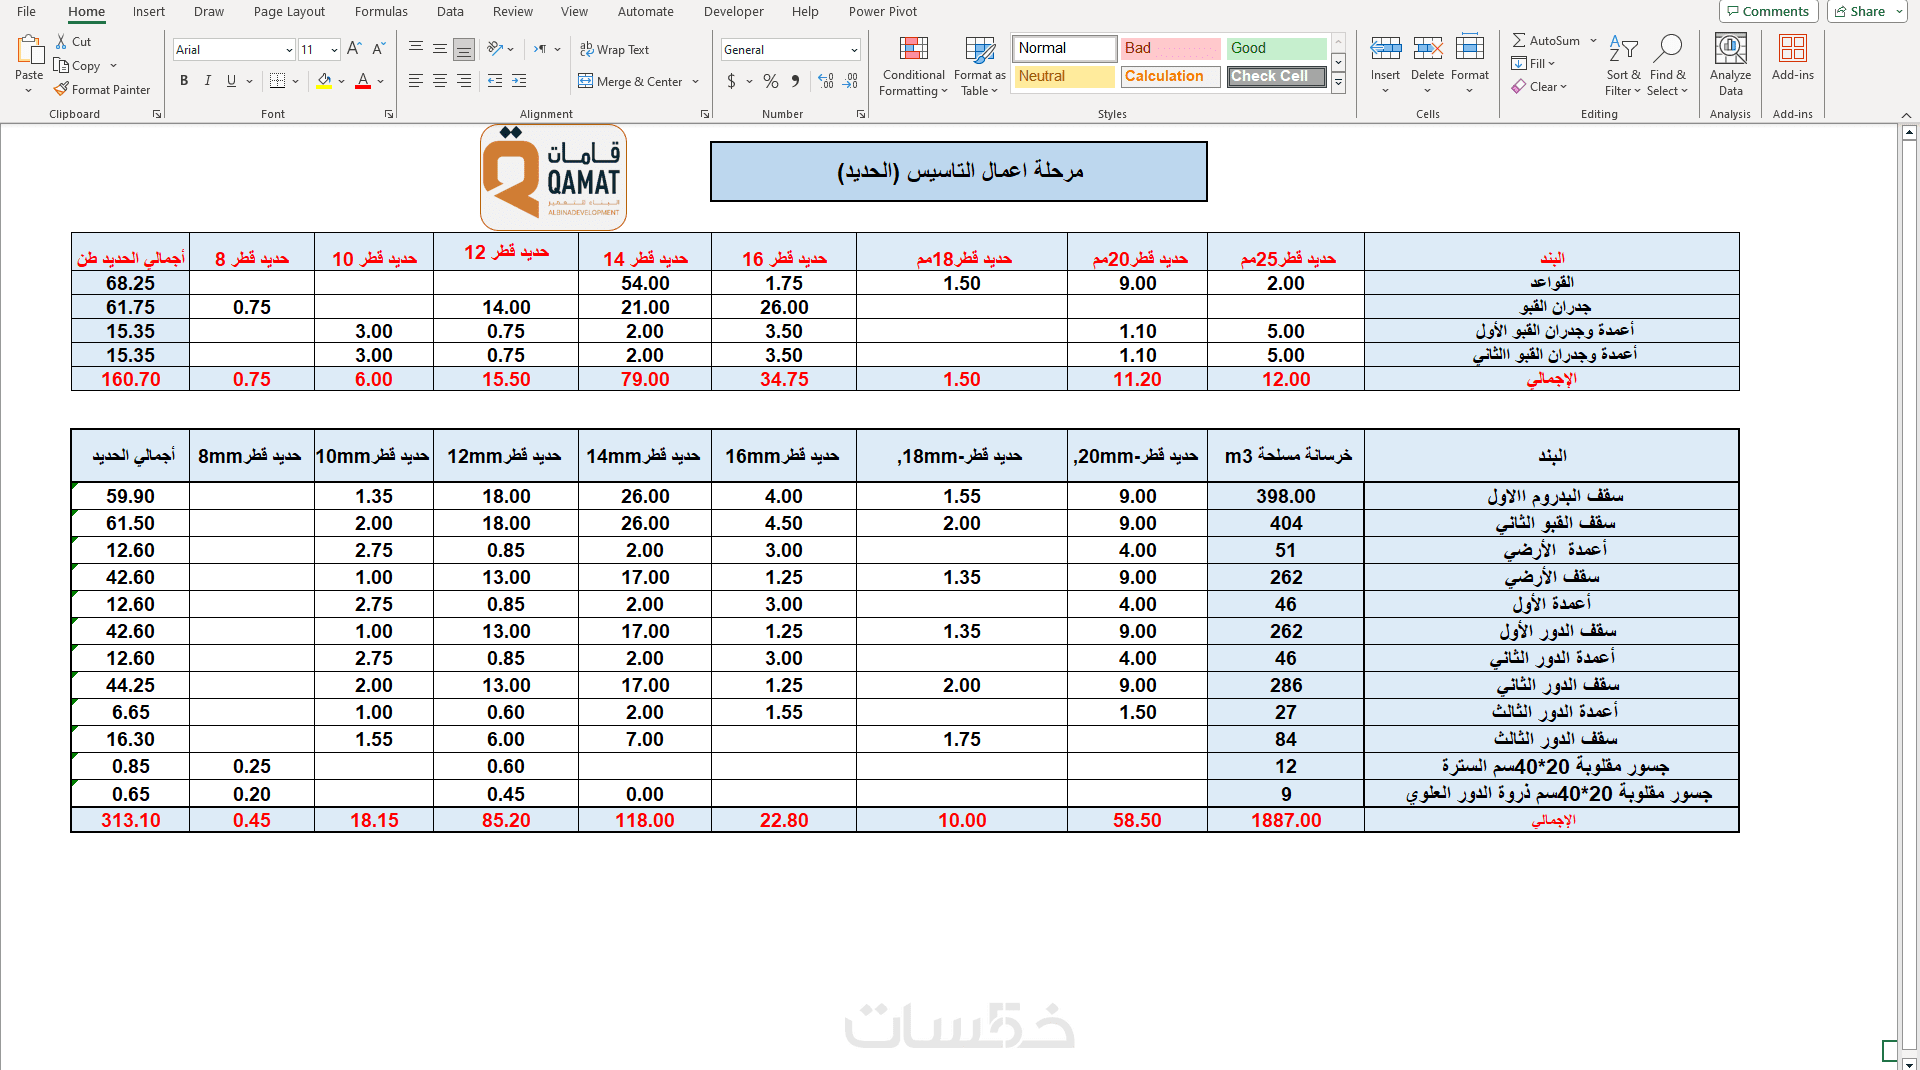Expand the Fill Color dropdown arrow
The image size is (1920, 1070).
(x=341, y=81)
